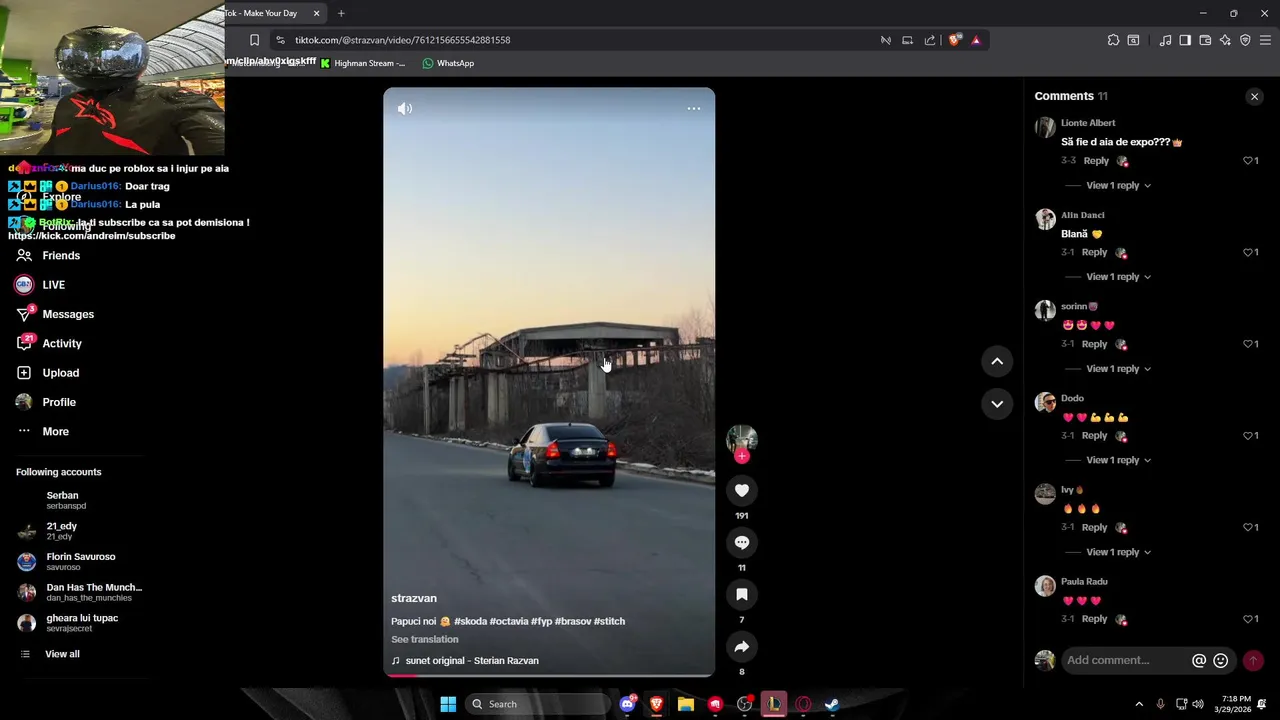The image size is (1280, 720).
Task: Like Paula Radu's comment
Action: pos(1248,619)
